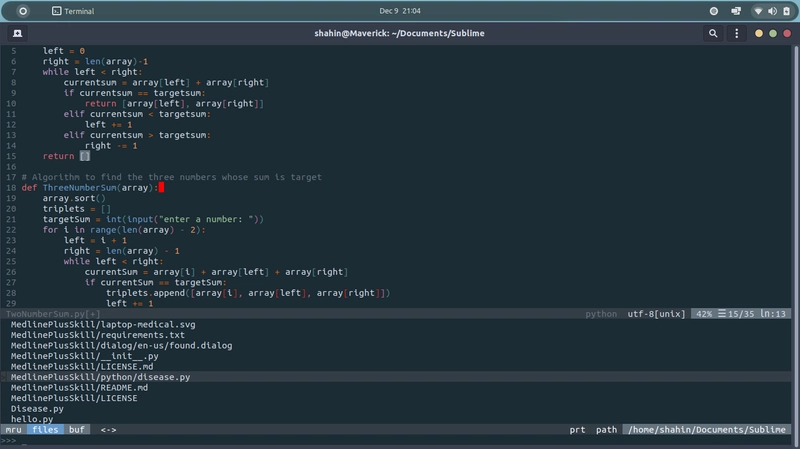
Task: Click the volume speaker icon
Action: click(772, 11)
